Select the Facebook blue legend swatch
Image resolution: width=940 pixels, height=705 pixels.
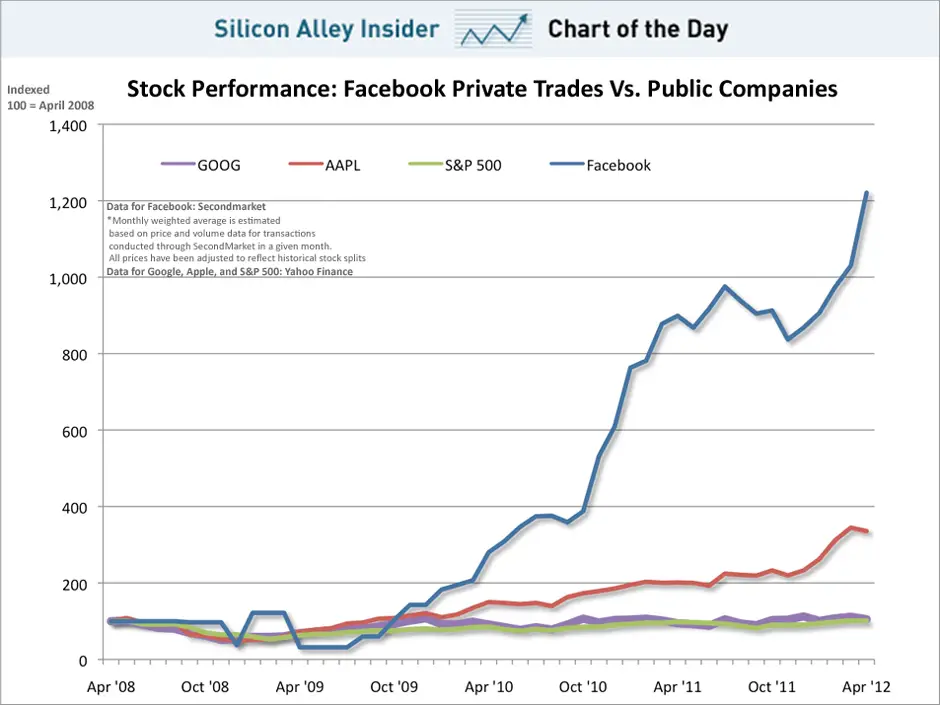coord(567,164)
